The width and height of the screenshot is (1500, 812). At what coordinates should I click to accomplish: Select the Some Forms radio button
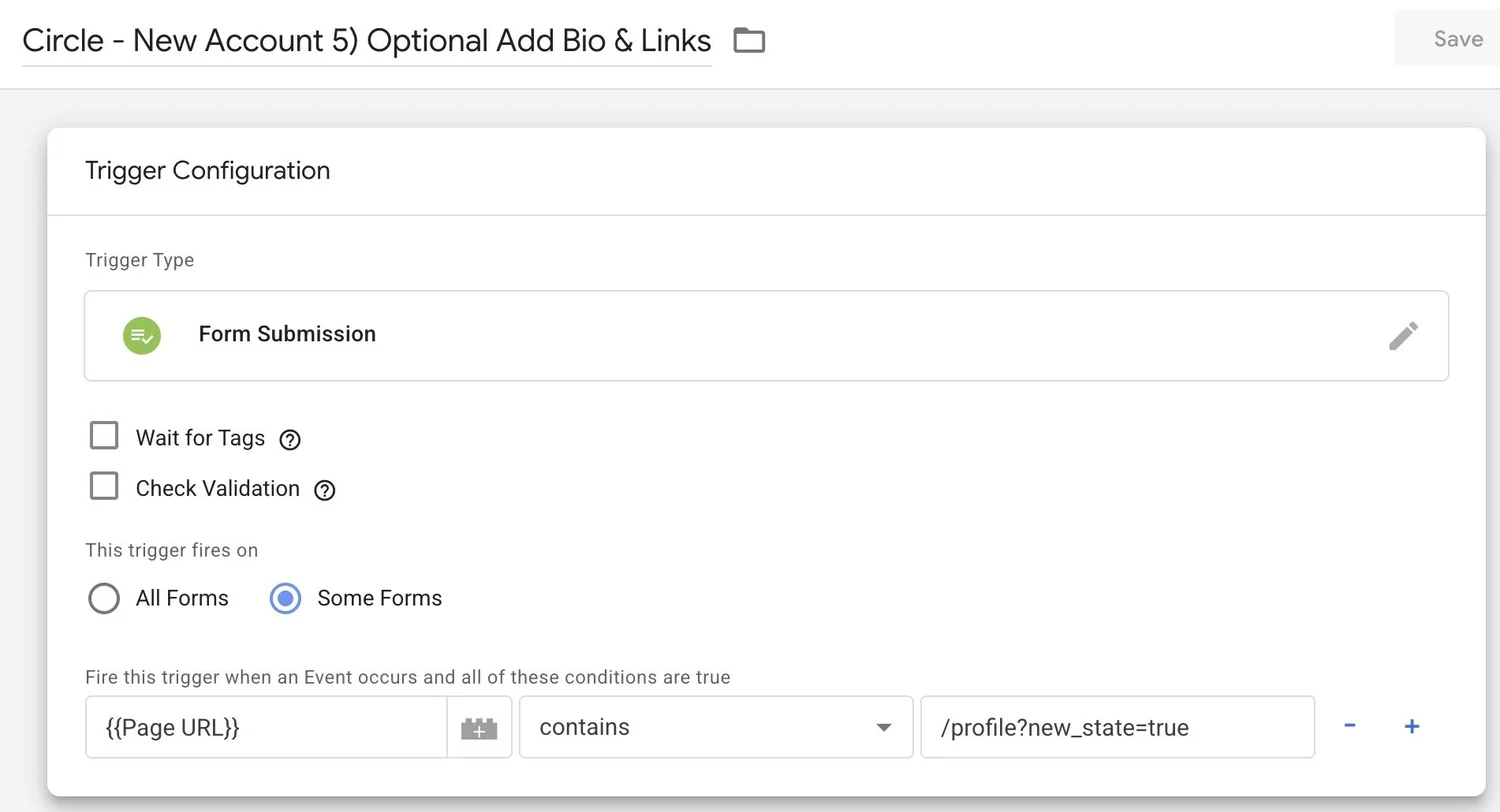coord(286,599)
